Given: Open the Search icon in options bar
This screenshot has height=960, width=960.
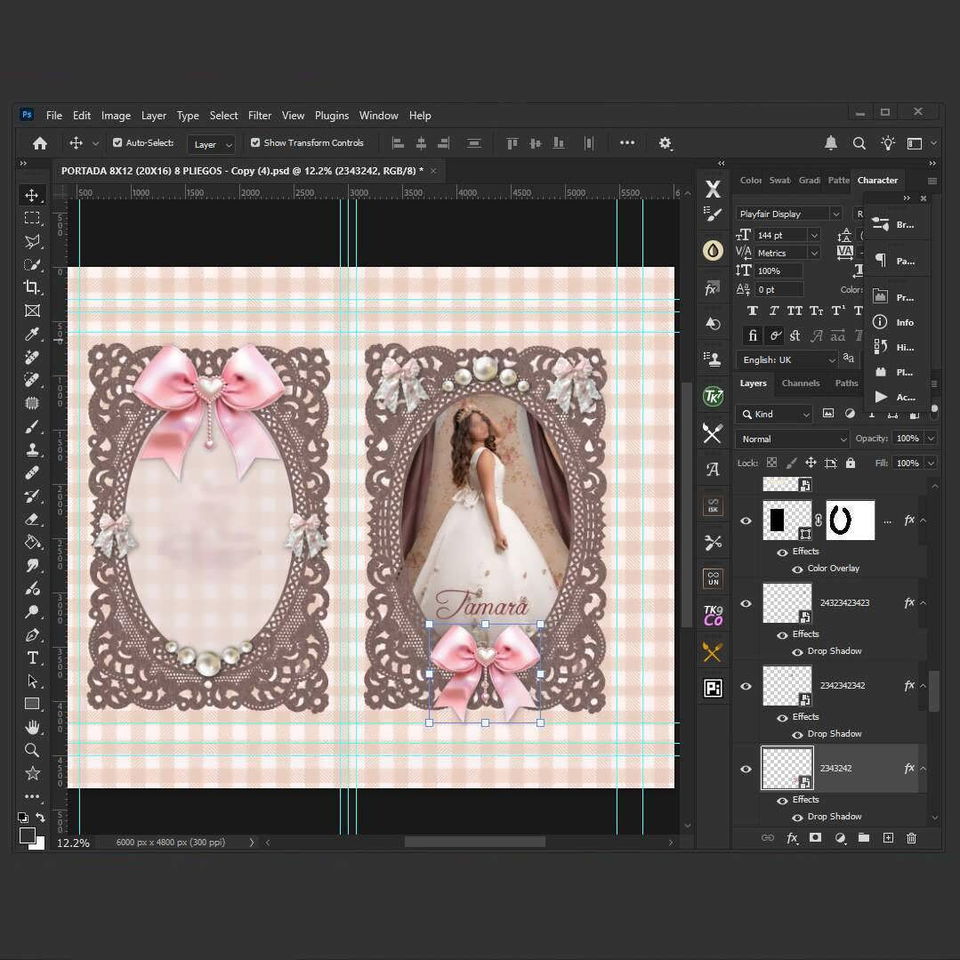Looking at the screenshot, I should point(859,143).
